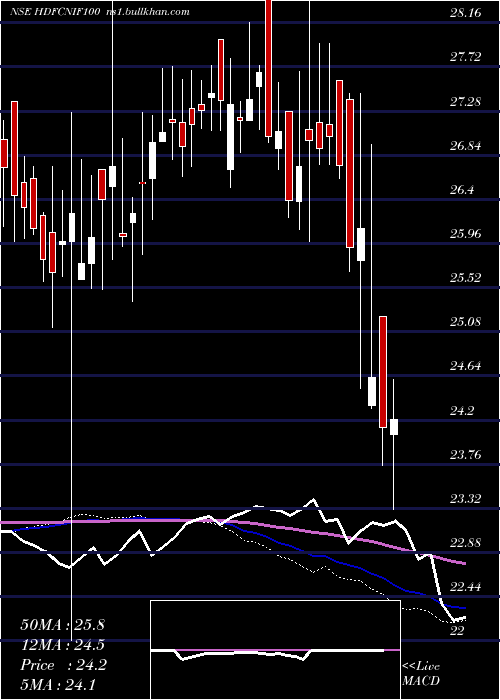500x700 pixels.
Task: Click the 23.76 price axis label
Action: 465,455
